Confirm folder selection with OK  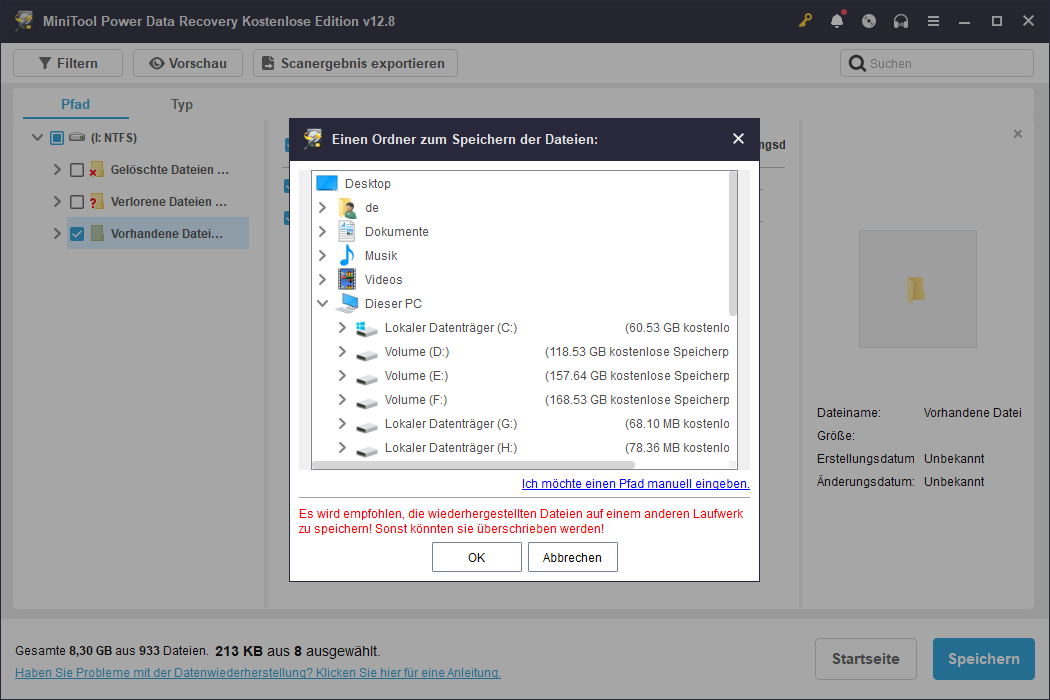(x=477, y=557)
